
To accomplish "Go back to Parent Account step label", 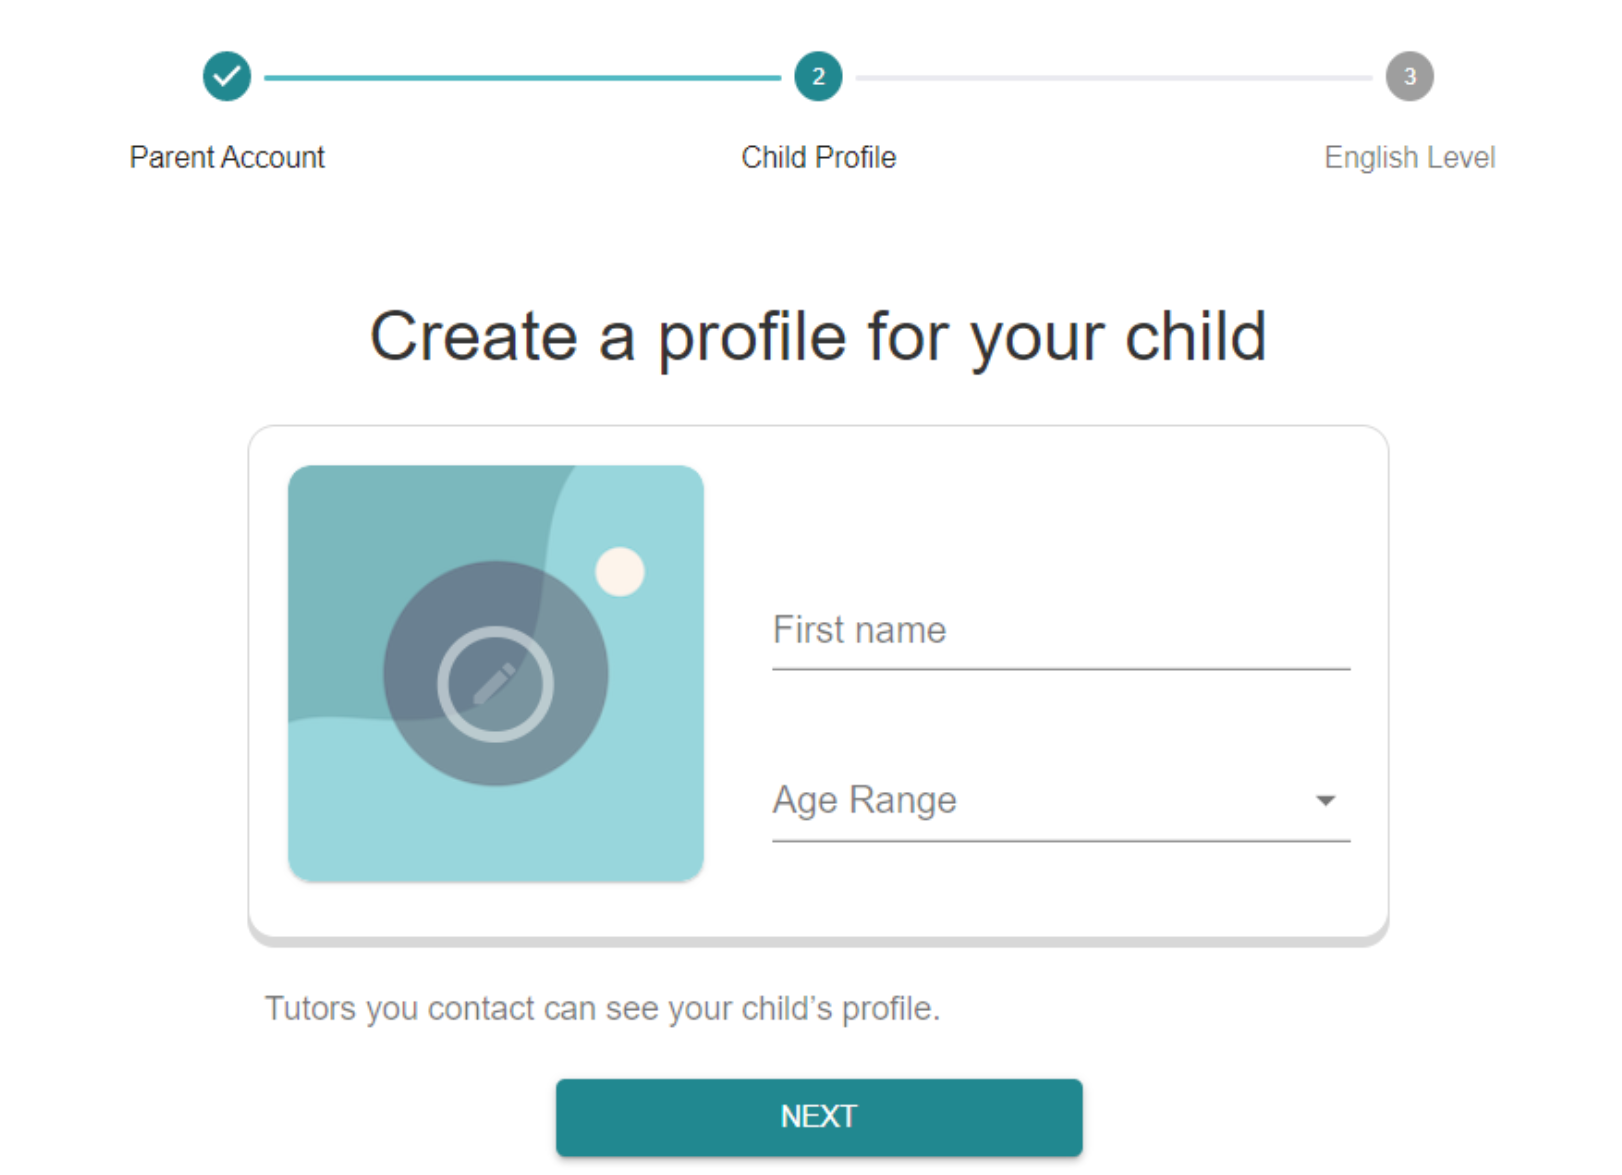I will [227, 157].
